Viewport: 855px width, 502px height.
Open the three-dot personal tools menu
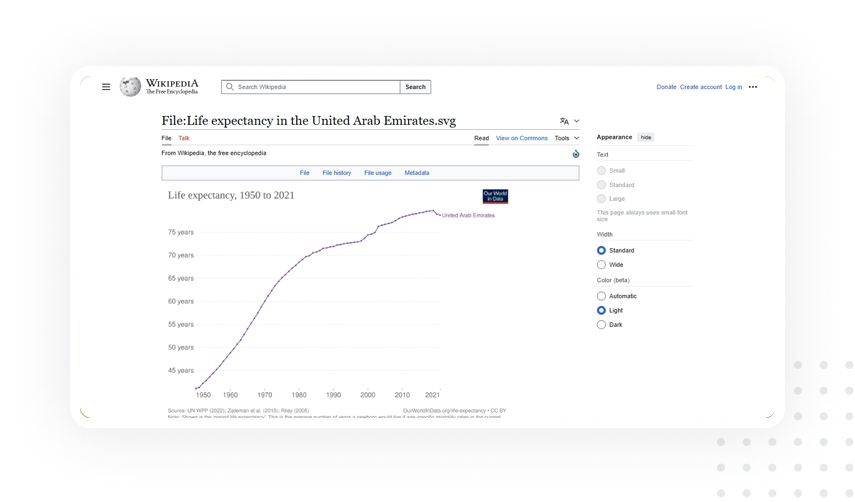(x=753, y=87)
